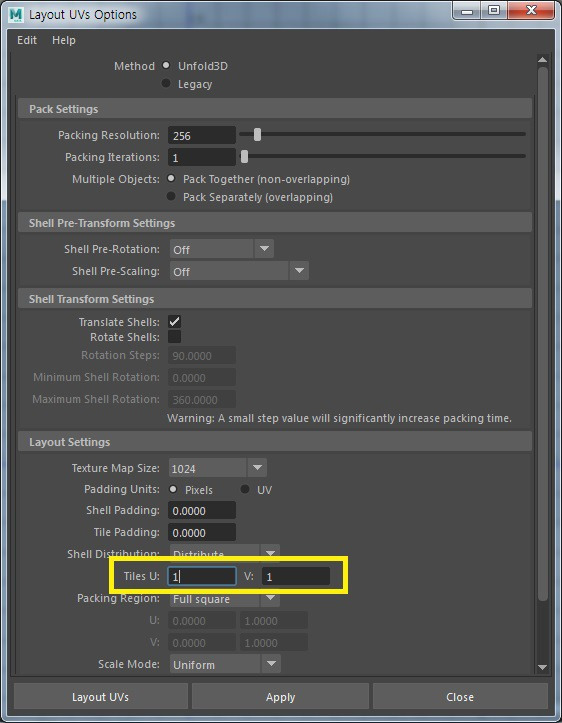Select the Legacy method radio button
Viewport: 562px width, 723px height.
click(166, 83)
